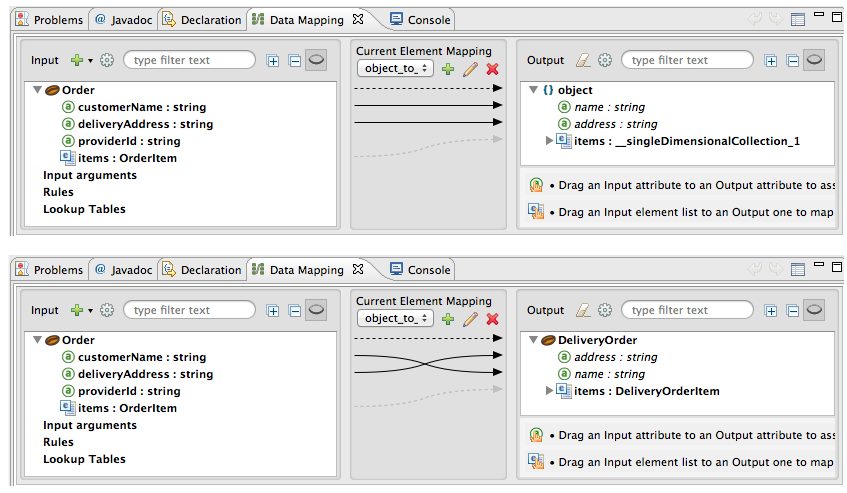Toggle the oval view button in top Input toolbar

click(x=316, y=60)
